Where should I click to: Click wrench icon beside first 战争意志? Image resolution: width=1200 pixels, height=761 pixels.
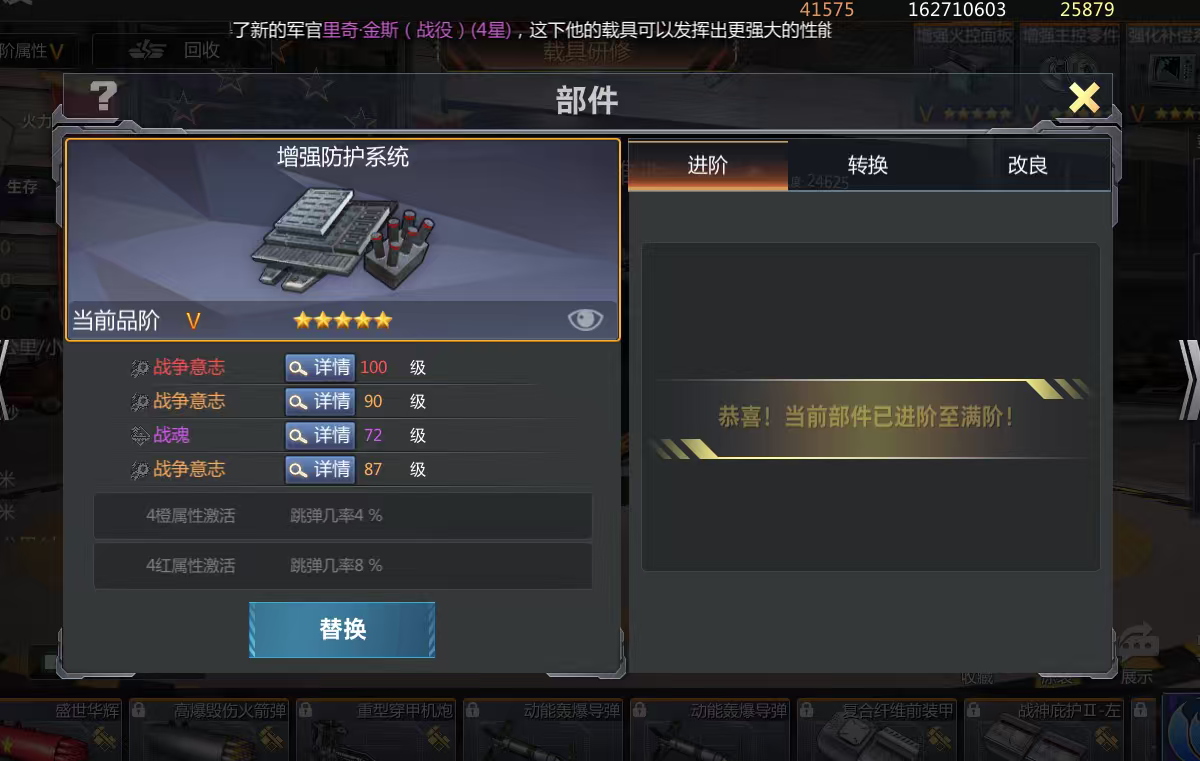140,368
